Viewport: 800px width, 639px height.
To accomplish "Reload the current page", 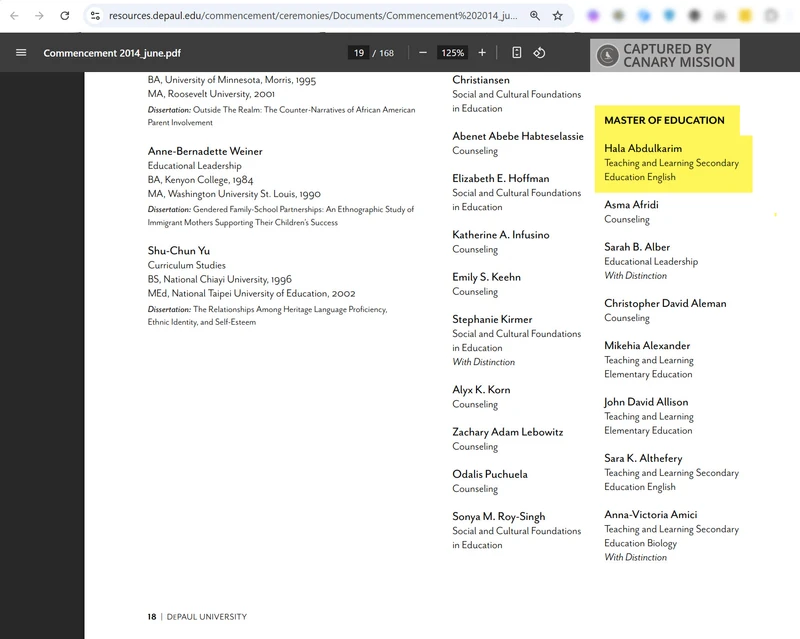I will tap(65, 16).
